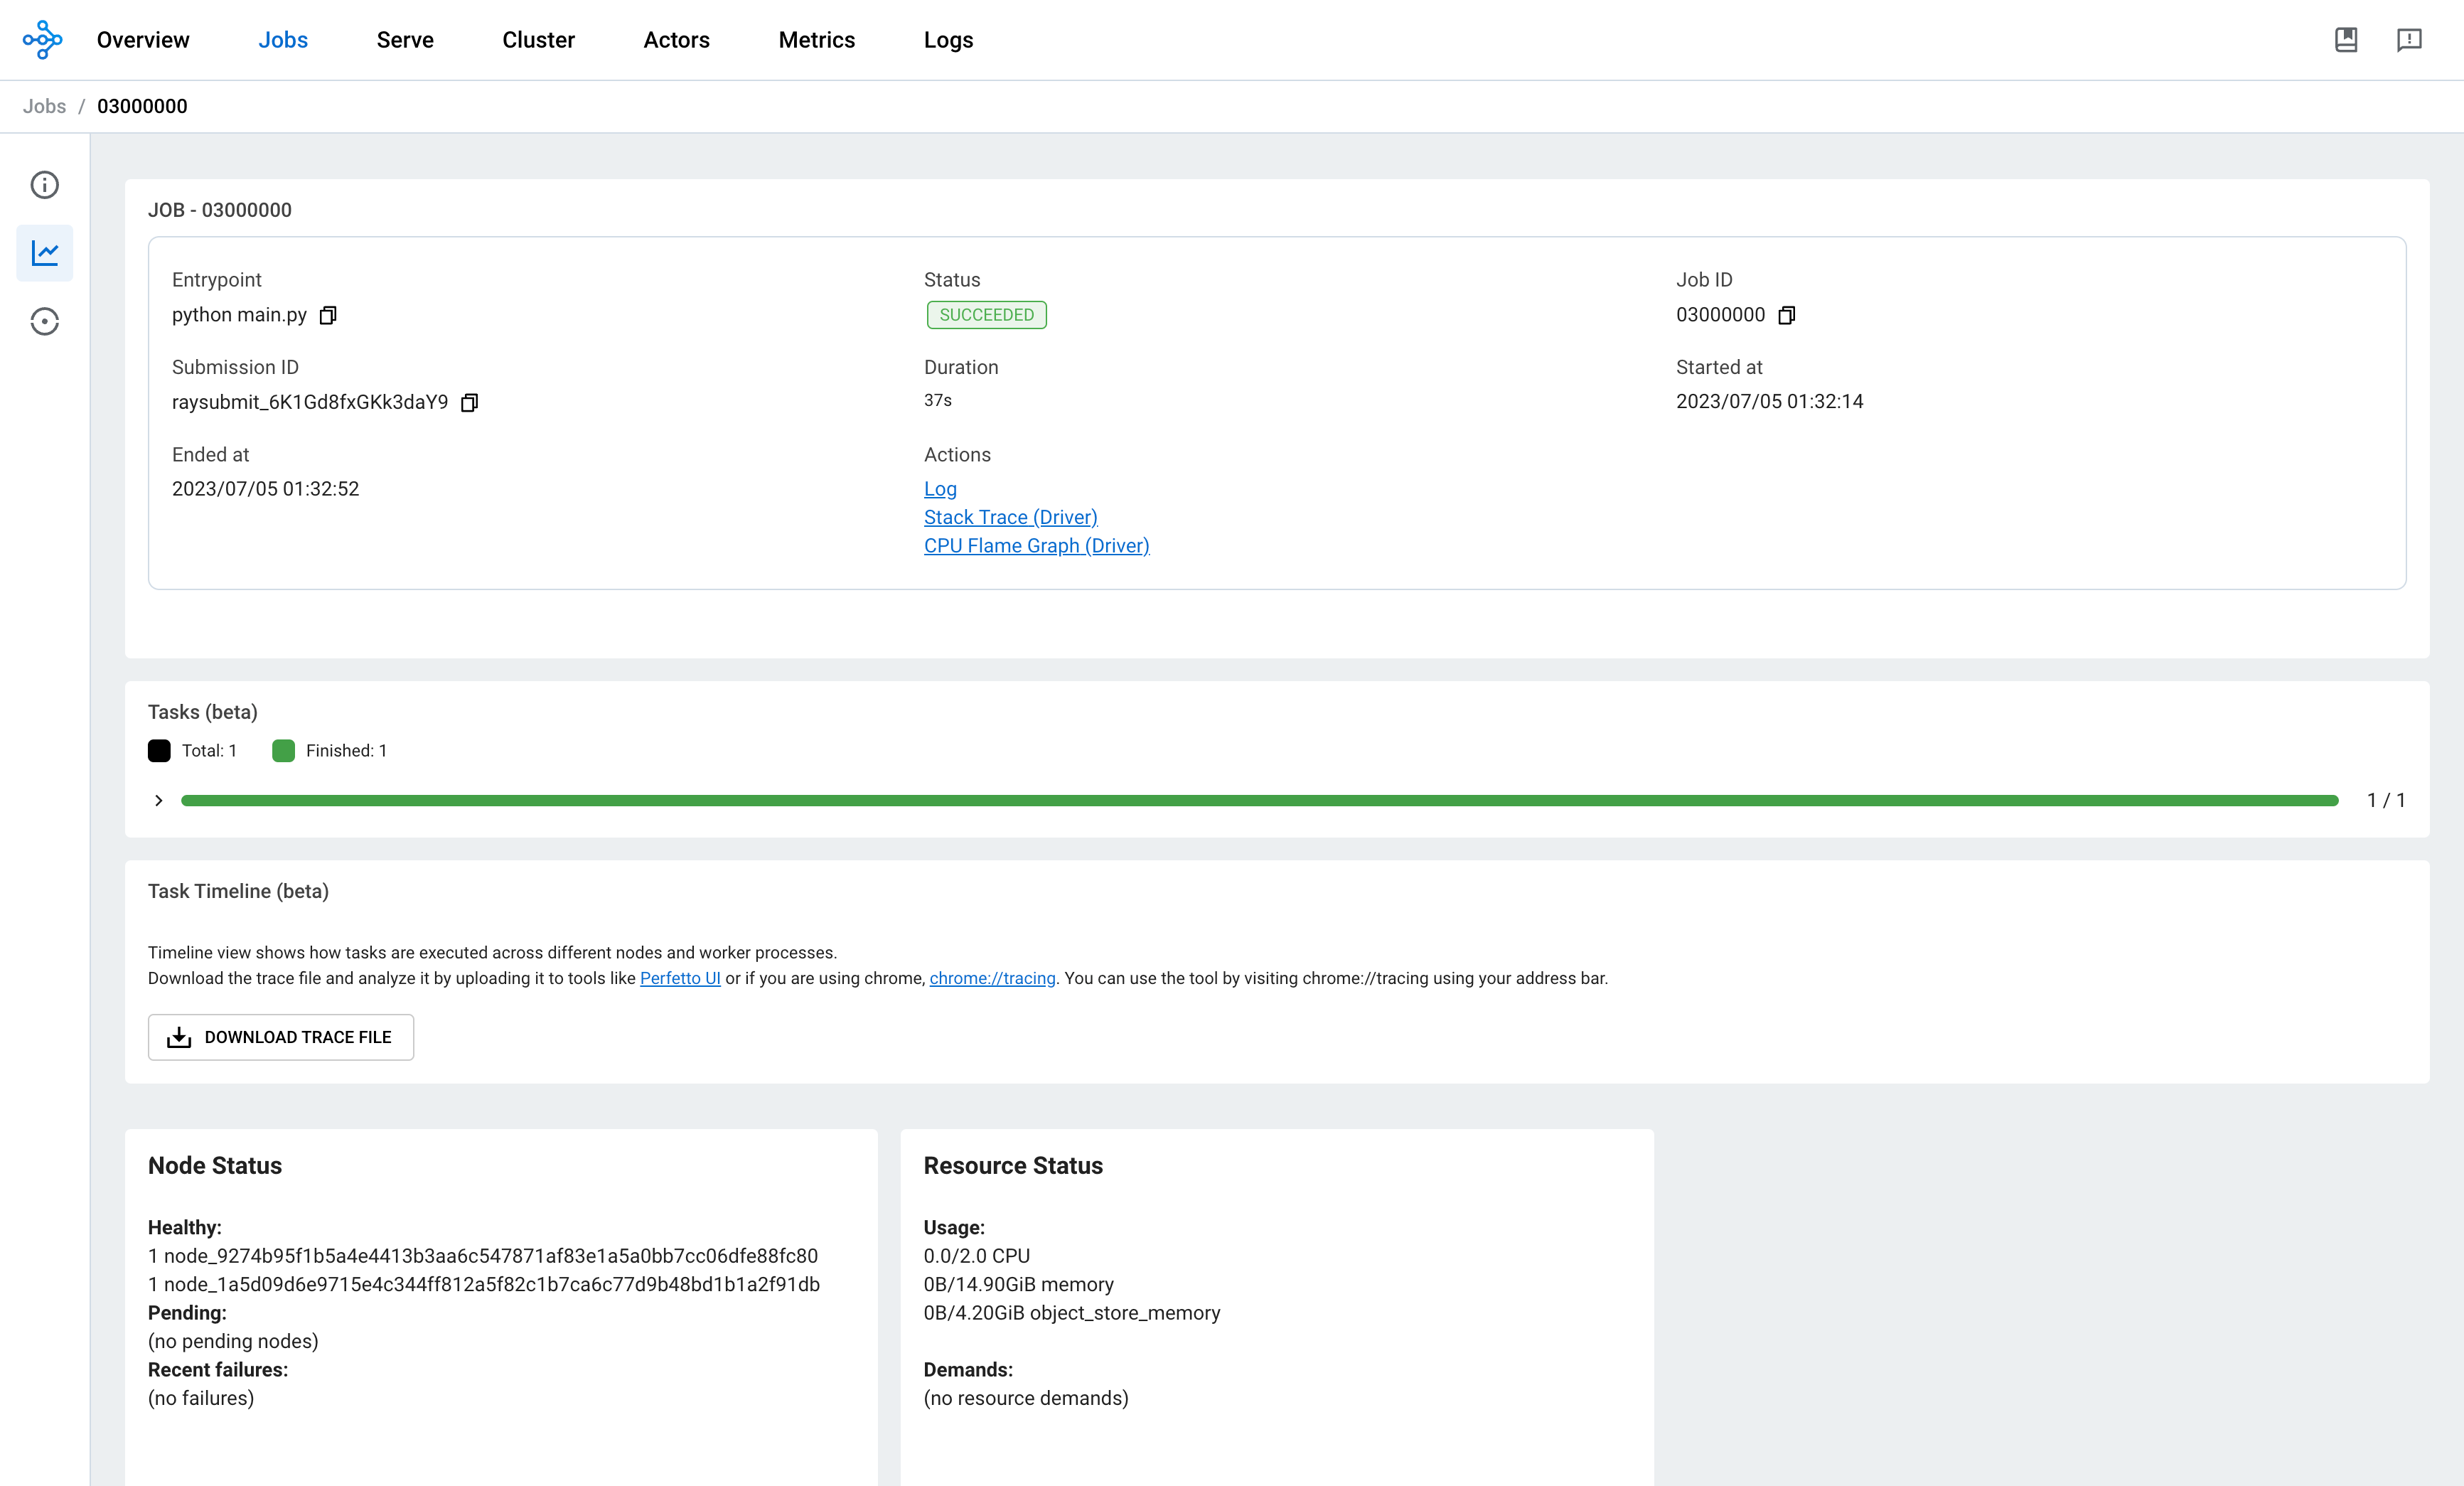This screenshot has width=2464, height=1486.
Task: Open the Stack Trace (Driver) link
Action: (x=1010, y=517)
